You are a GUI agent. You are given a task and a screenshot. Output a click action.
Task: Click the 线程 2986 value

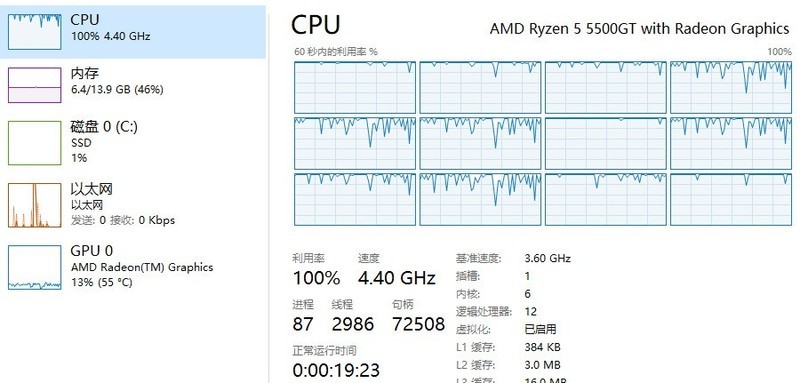pyautogui.click(x=353, y=324)
